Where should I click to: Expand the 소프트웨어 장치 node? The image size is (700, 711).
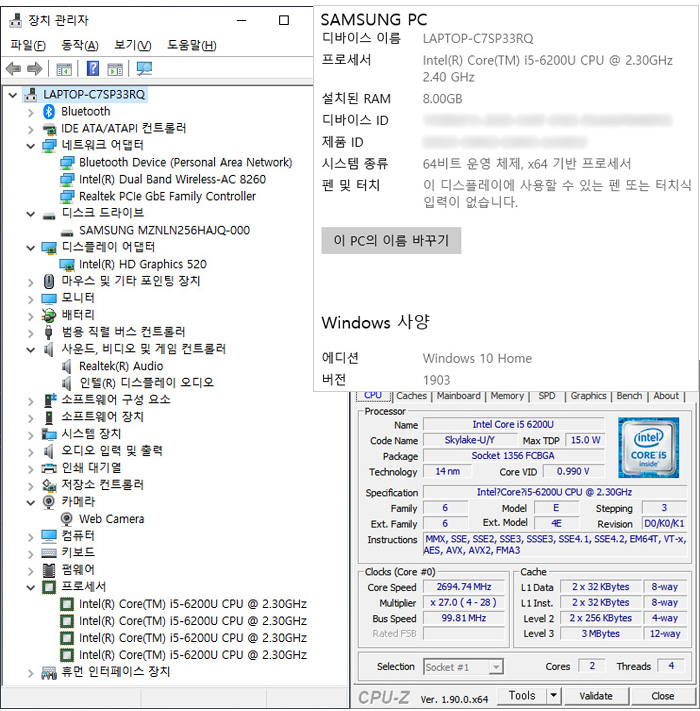30,418
